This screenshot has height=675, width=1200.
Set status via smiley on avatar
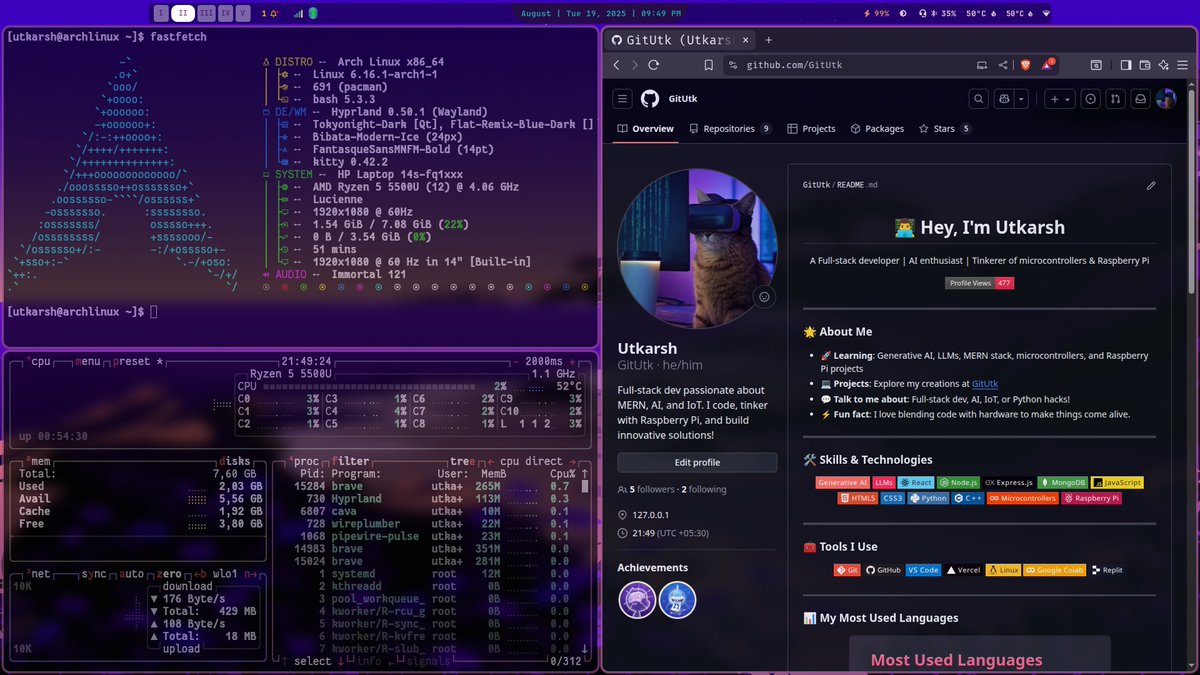pyautogui.click(x=765, y=296)
